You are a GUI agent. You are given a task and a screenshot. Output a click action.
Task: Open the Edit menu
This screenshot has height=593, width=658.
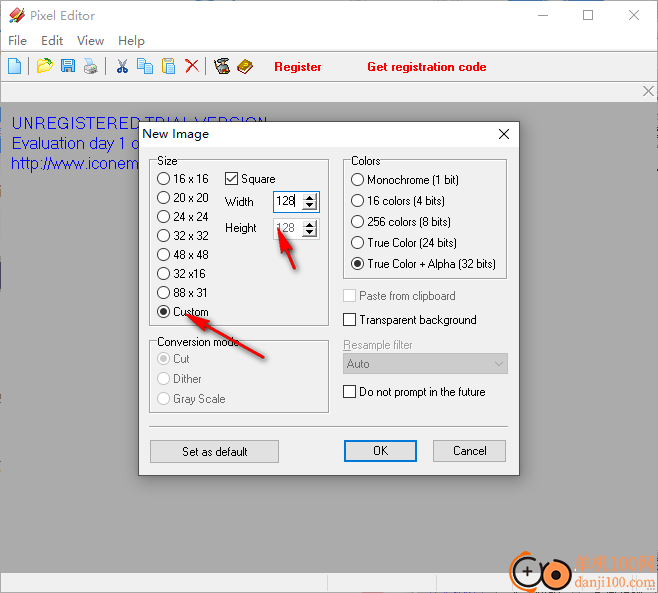click(52, 41)
